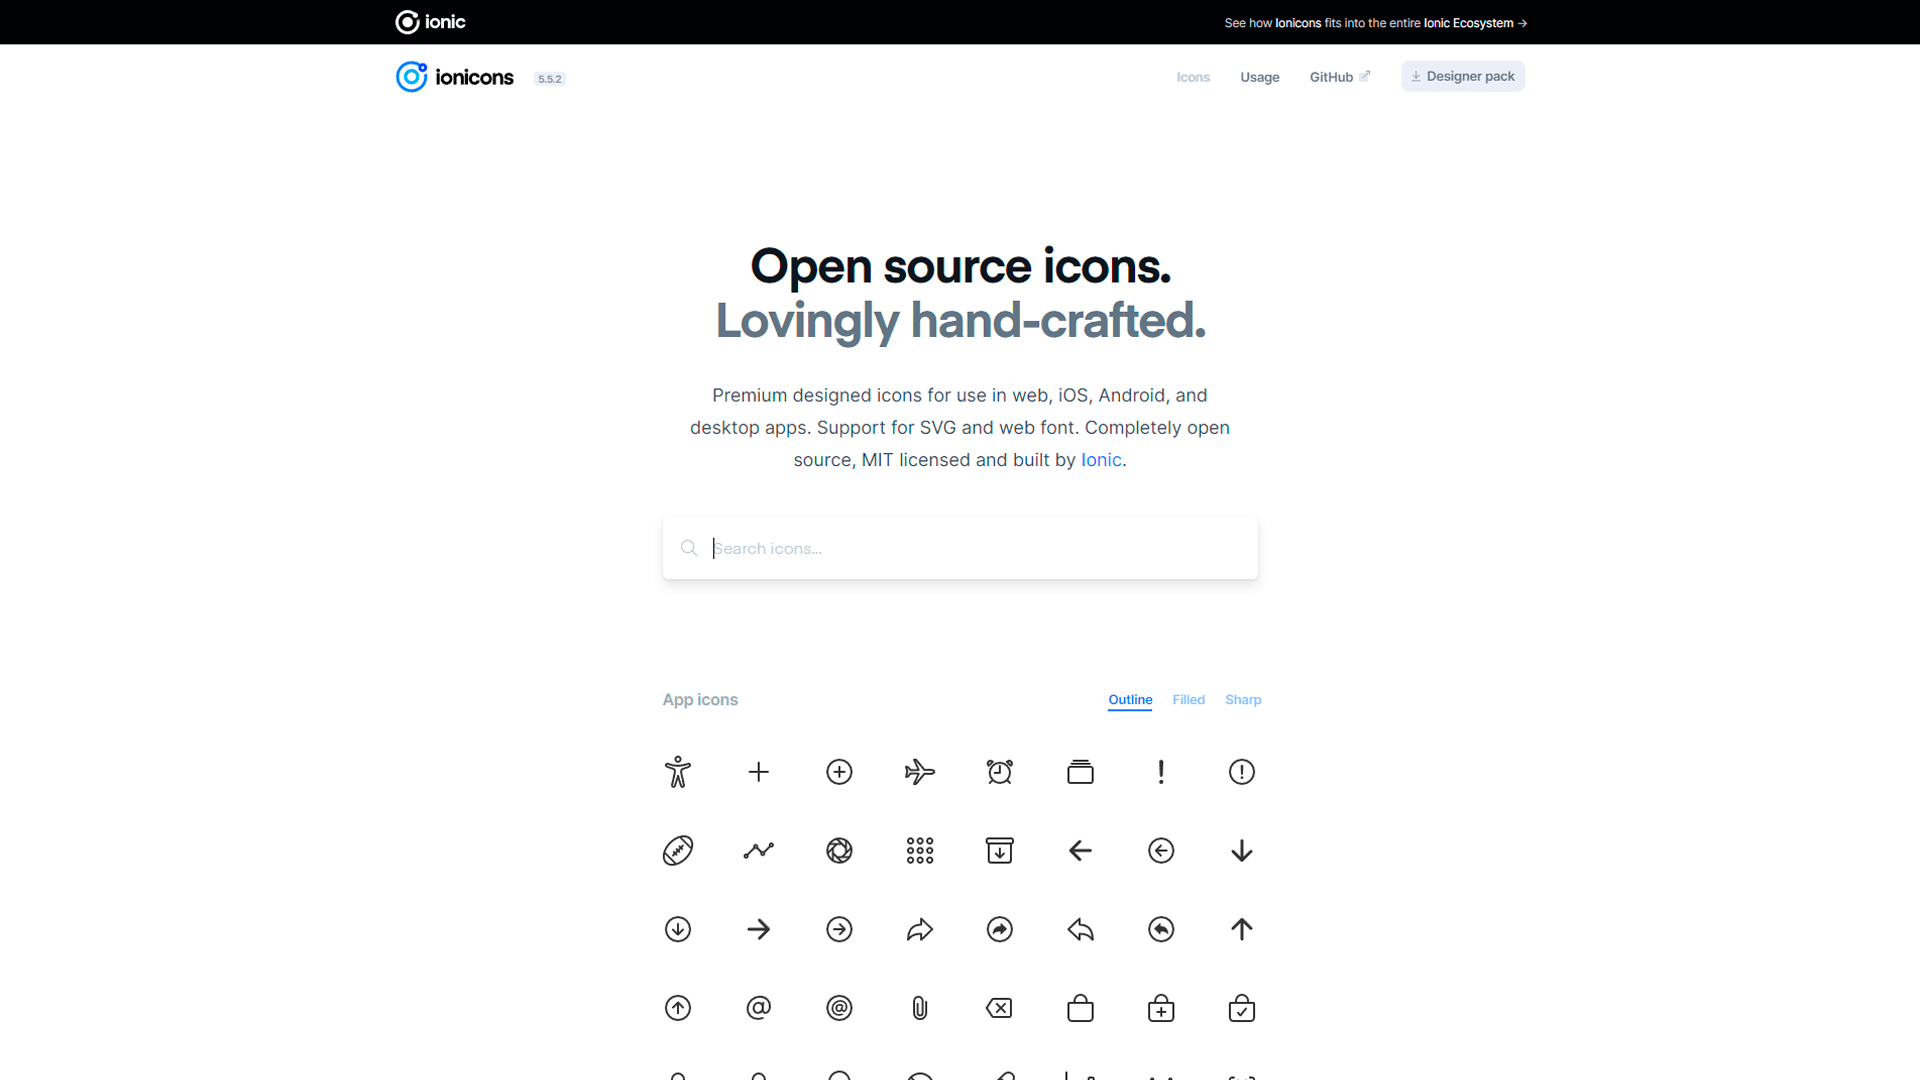The height and width of the screenshot is (1080, 1920).
Task: Click the analytics line chart icon
Action: [x=759, y=851]
